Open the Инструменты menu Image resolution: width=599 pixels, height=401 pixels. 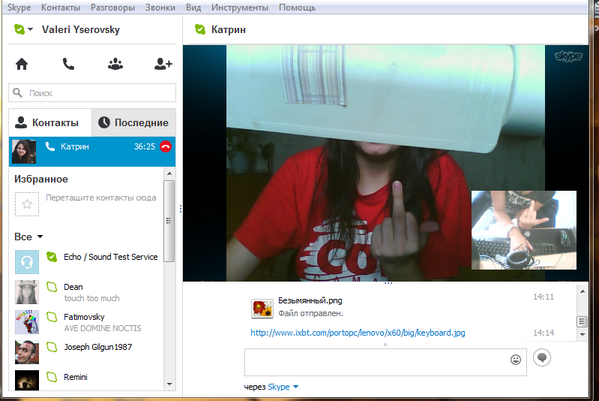pos(240,8)
